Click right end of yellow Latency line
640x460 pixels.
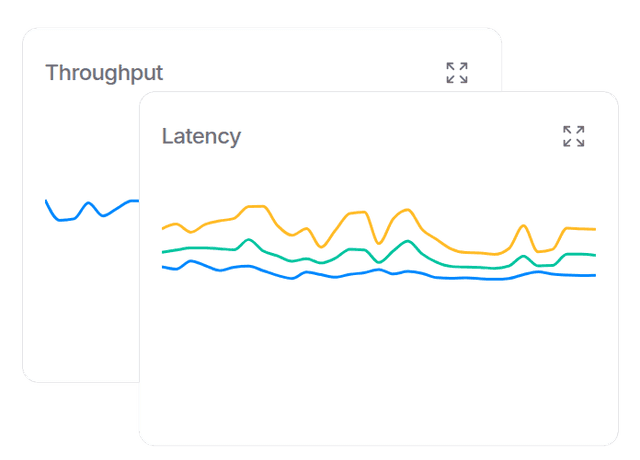coord(595,230)
